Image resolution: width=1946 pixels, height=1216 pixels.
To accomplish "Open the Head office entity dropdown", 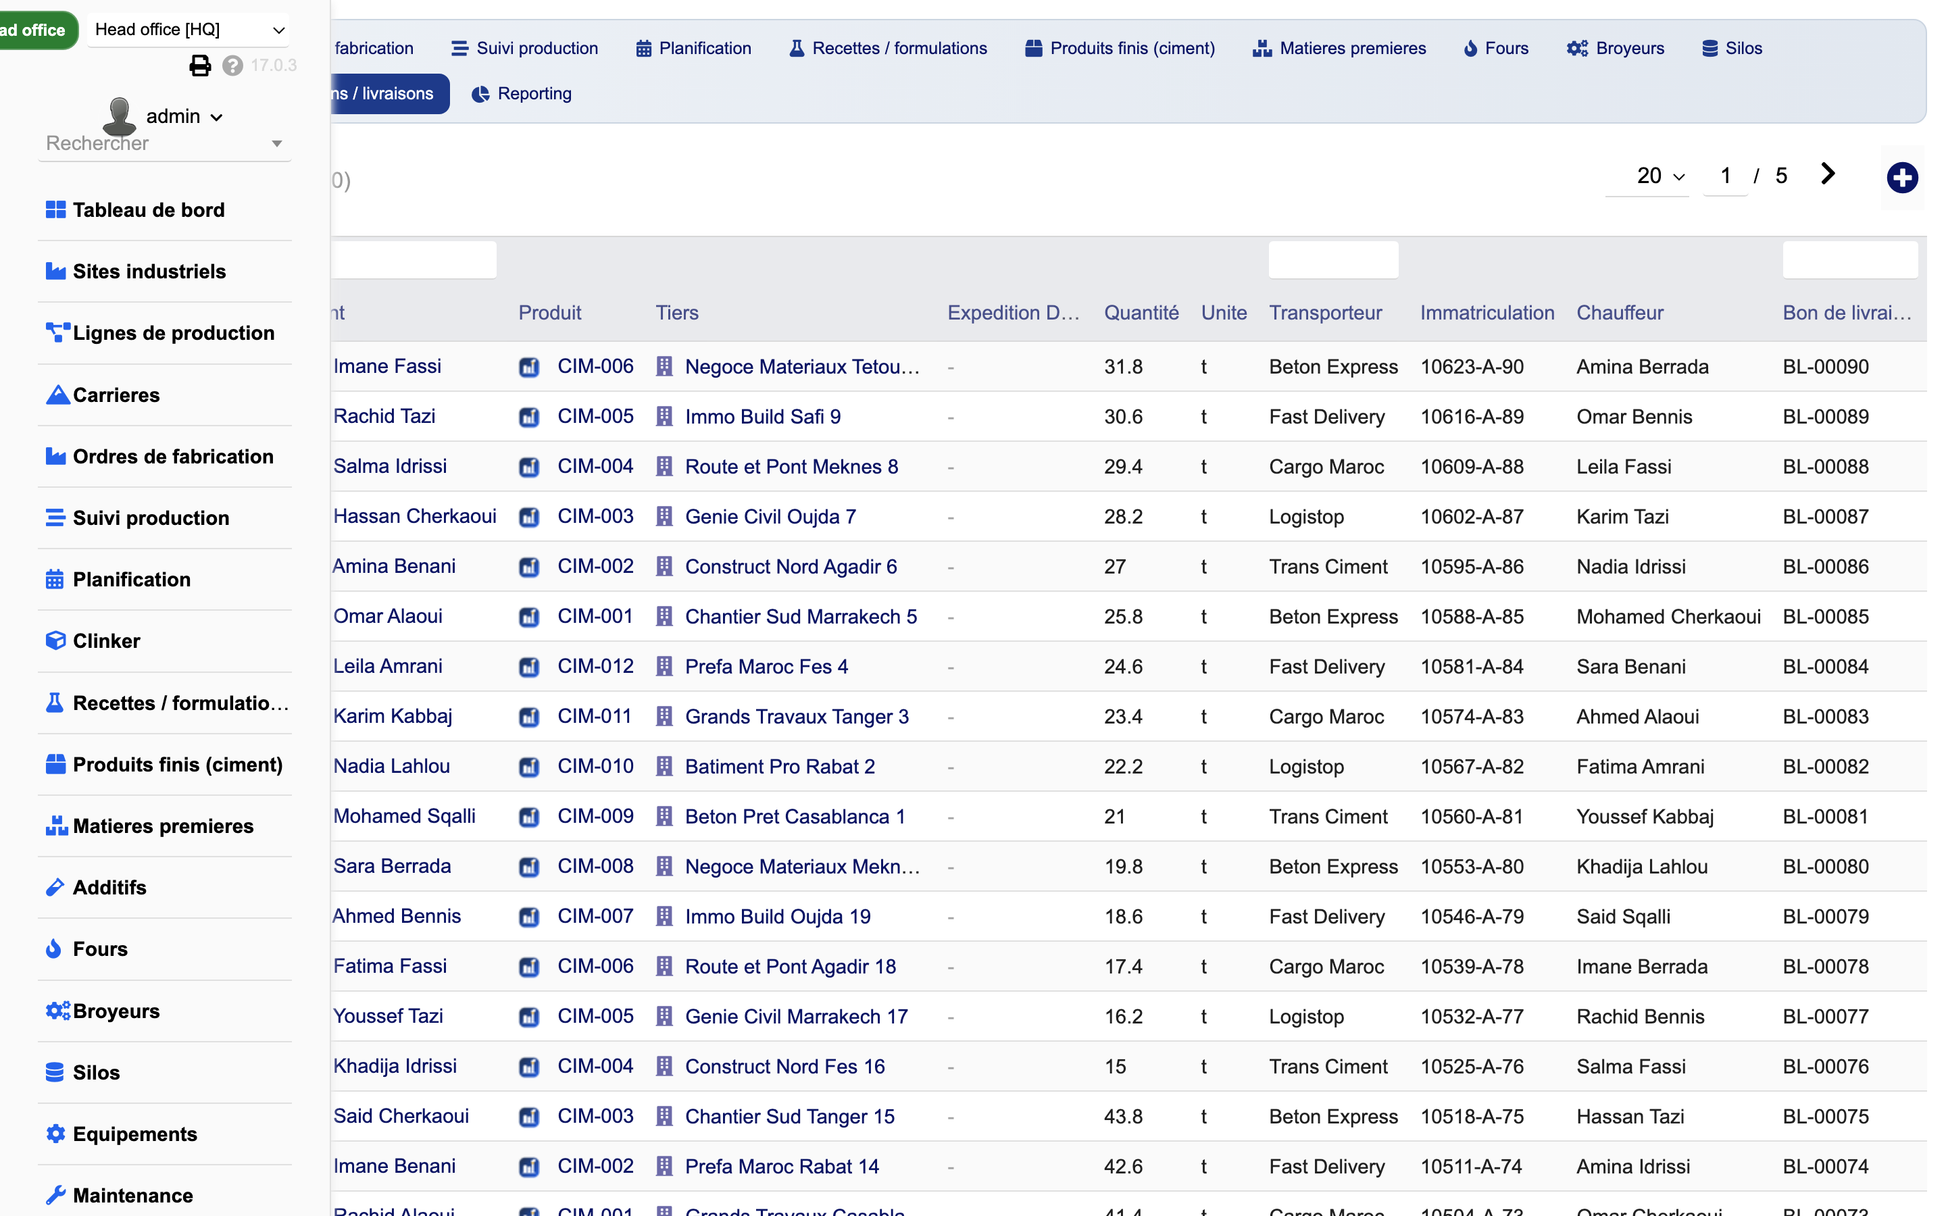I will pyautogui.click(x=188, y=29).
